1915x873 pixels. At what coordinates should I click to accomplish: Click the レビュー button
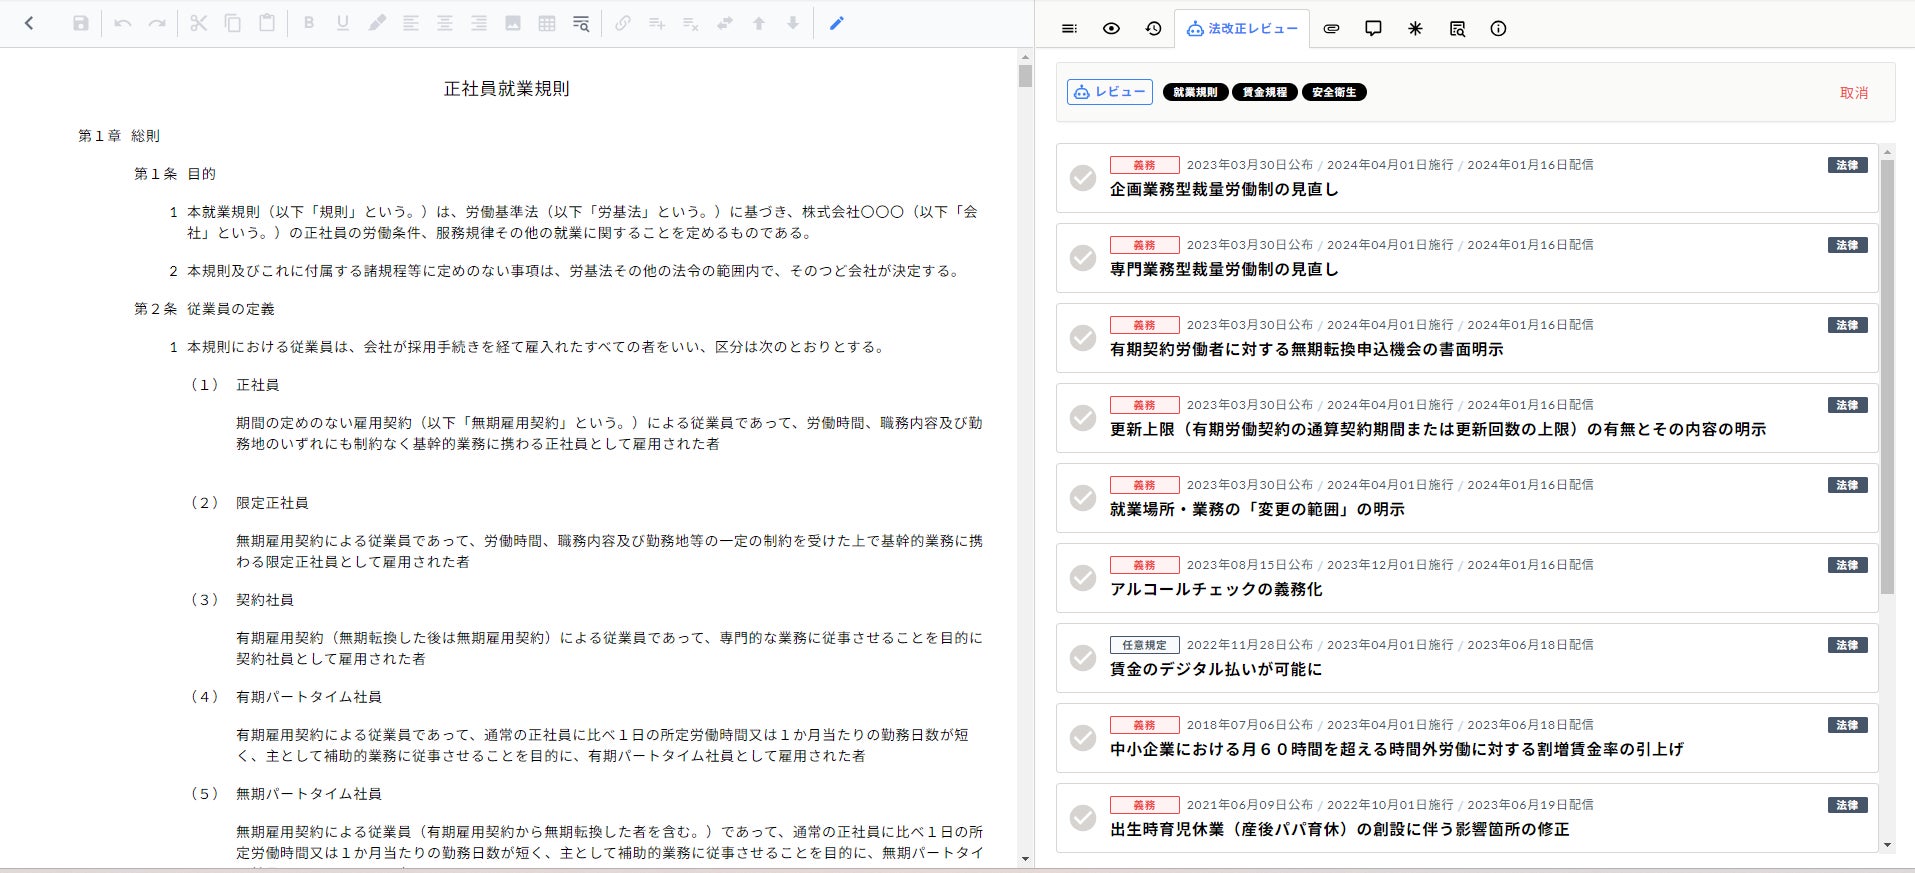1110,92
